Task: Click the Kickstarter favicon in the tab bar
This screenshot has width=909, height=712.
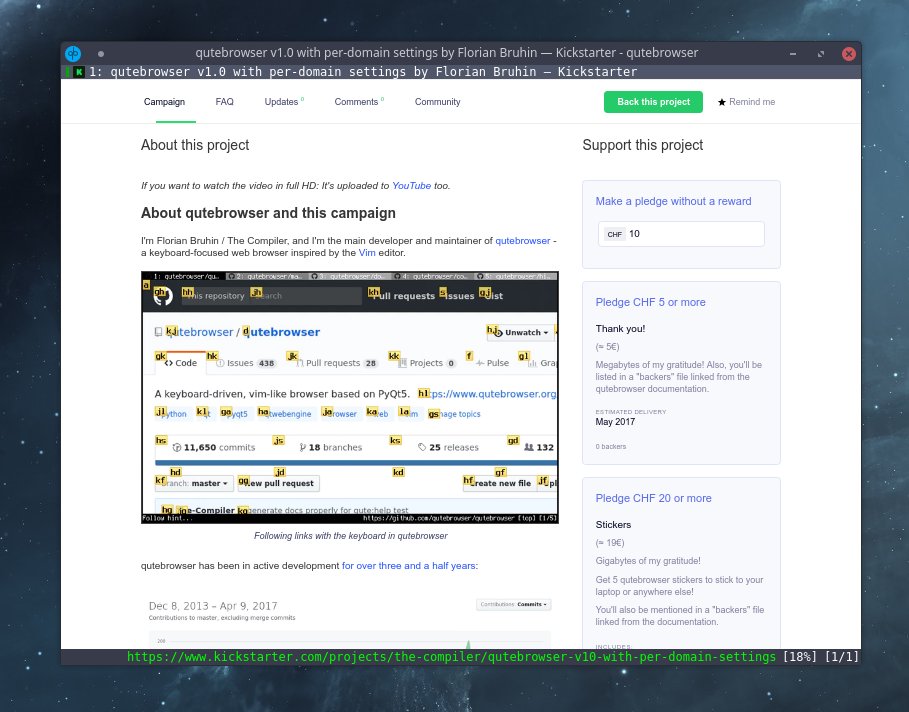Action: 79,72
